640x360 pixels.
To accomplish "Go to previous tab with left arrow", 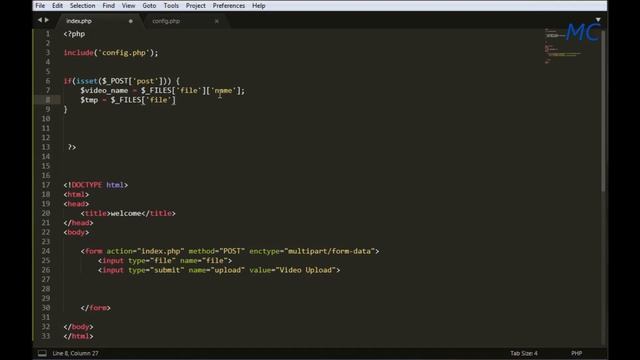I will click(40, 20).
